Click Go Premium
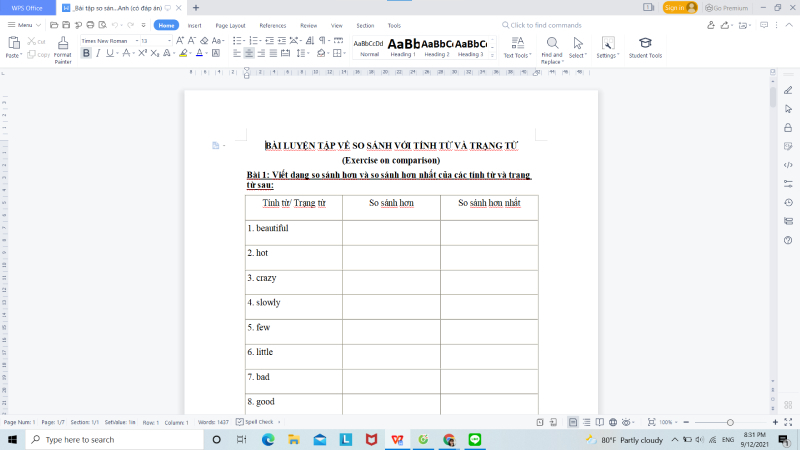 pyautogui.click(x=727, y=8)
